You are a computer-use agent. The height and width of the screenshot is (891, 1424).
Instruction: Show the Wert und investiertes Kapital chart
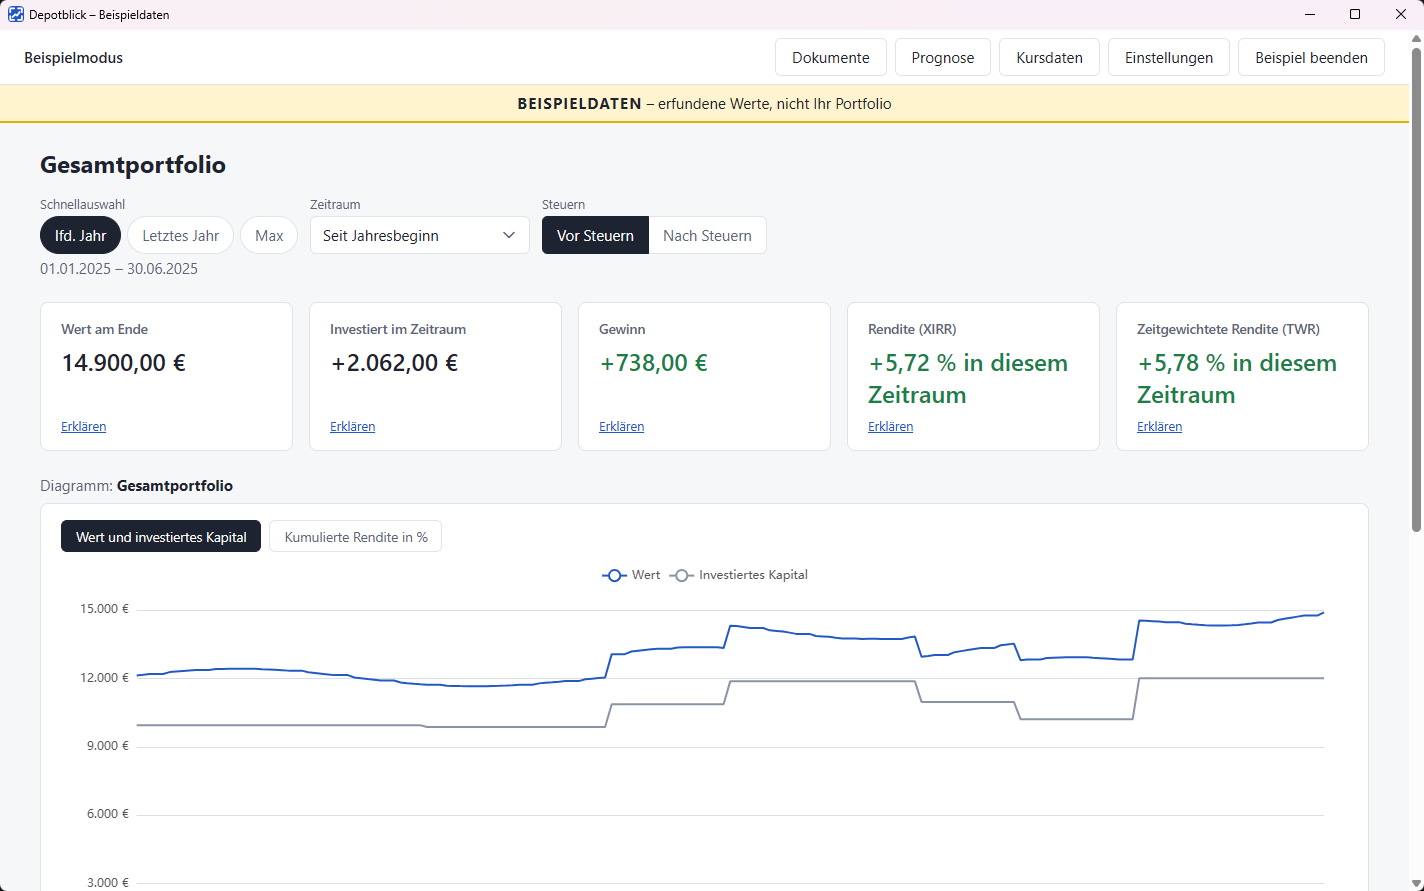tap(161, 537)
